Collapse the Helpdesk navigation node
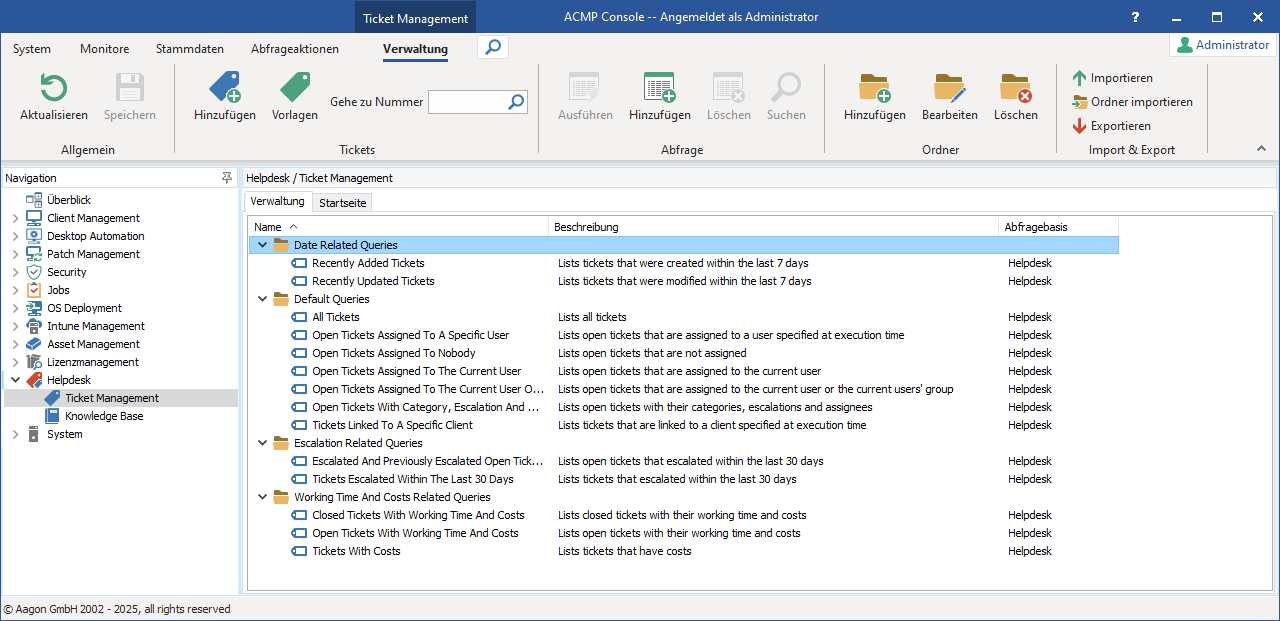The height and width of the screenshot is (621, 1280). pyautogui.click(x=15, y=380)
